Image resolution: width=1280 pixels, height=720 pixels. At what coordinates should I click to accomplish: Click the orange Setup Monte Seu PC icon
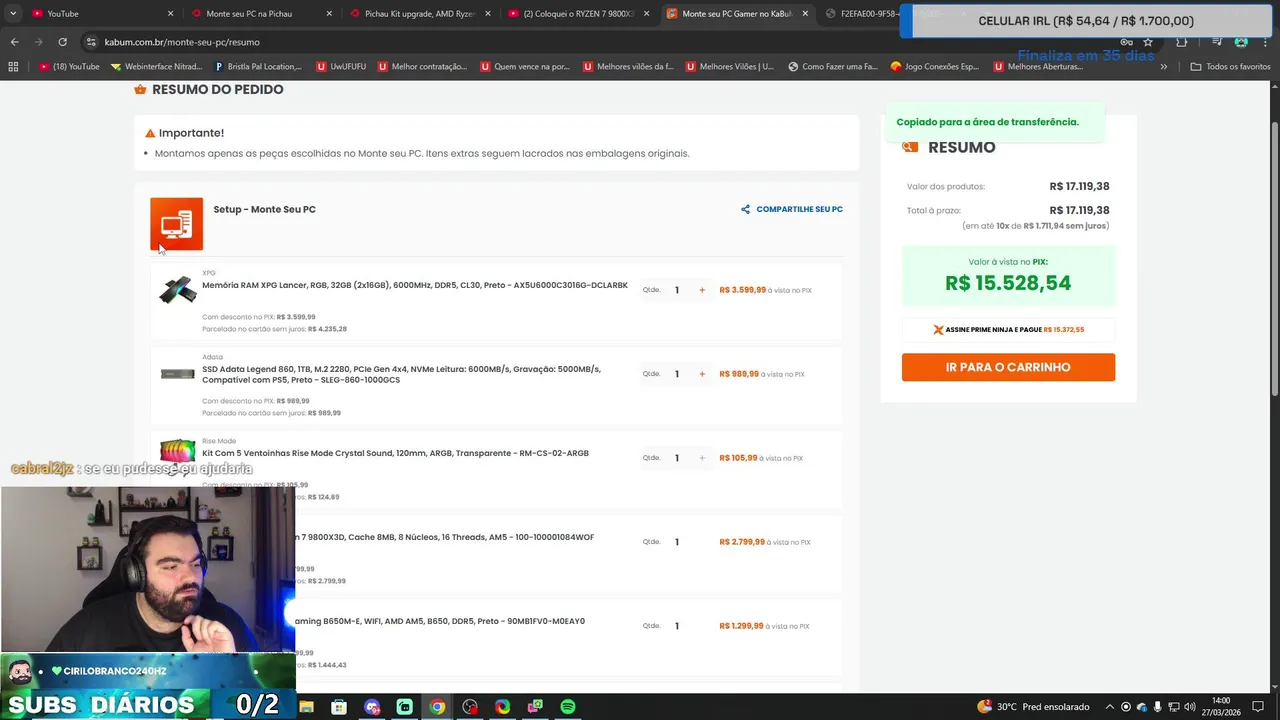[176, 224]
